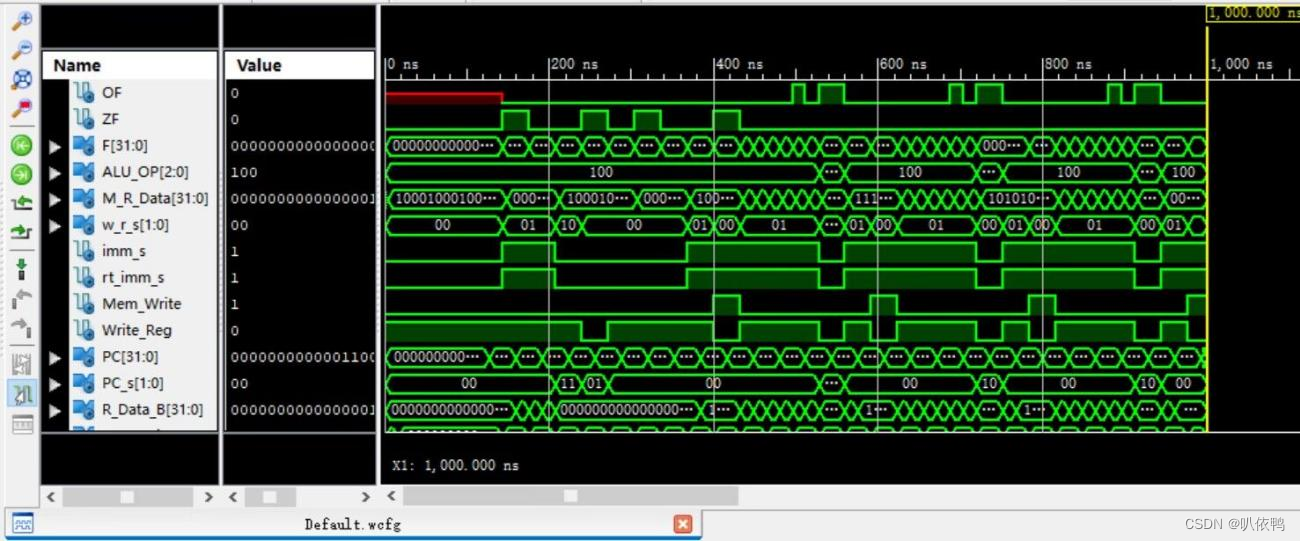Click the signal icon beside imm_s
Viewport: 1300px width, 541px height.
point(85,251)
